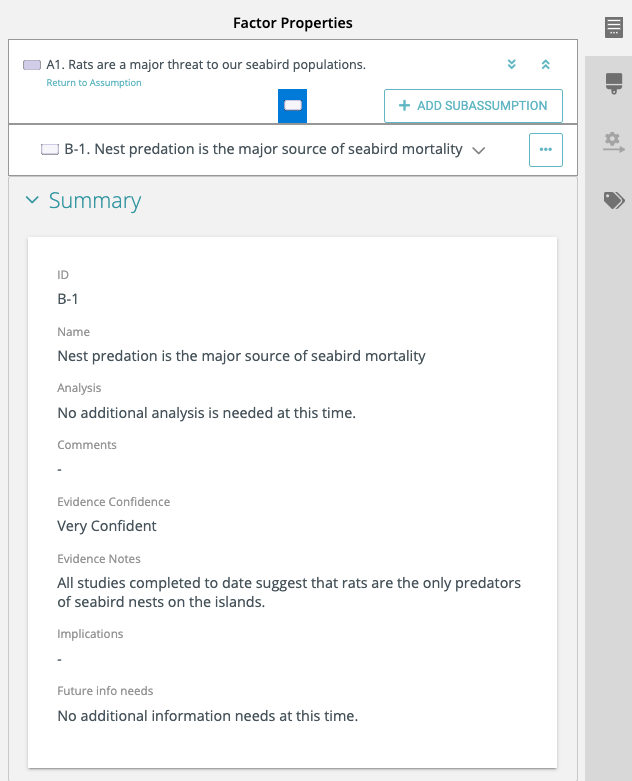
Task: Click the gear with arrow sidebar icon
Action: [x=614, y=142]
